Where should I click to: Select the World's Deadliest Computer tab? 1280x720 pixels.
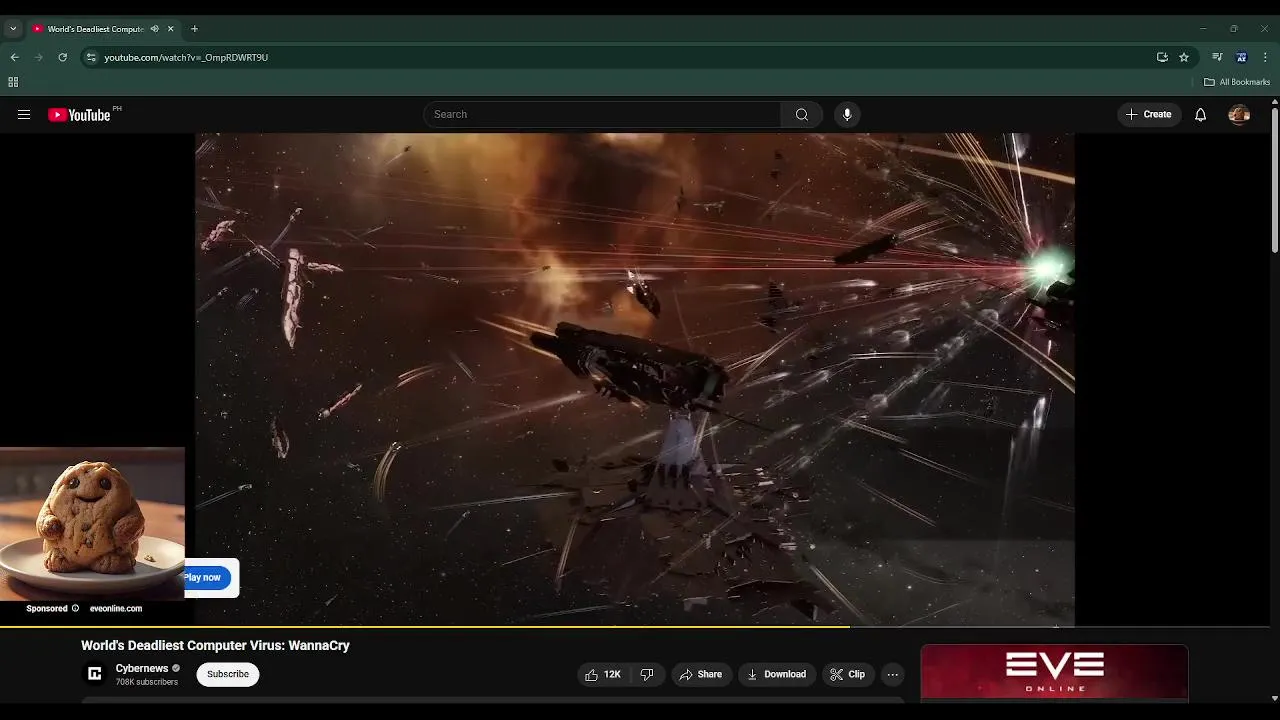pos(95,29)
